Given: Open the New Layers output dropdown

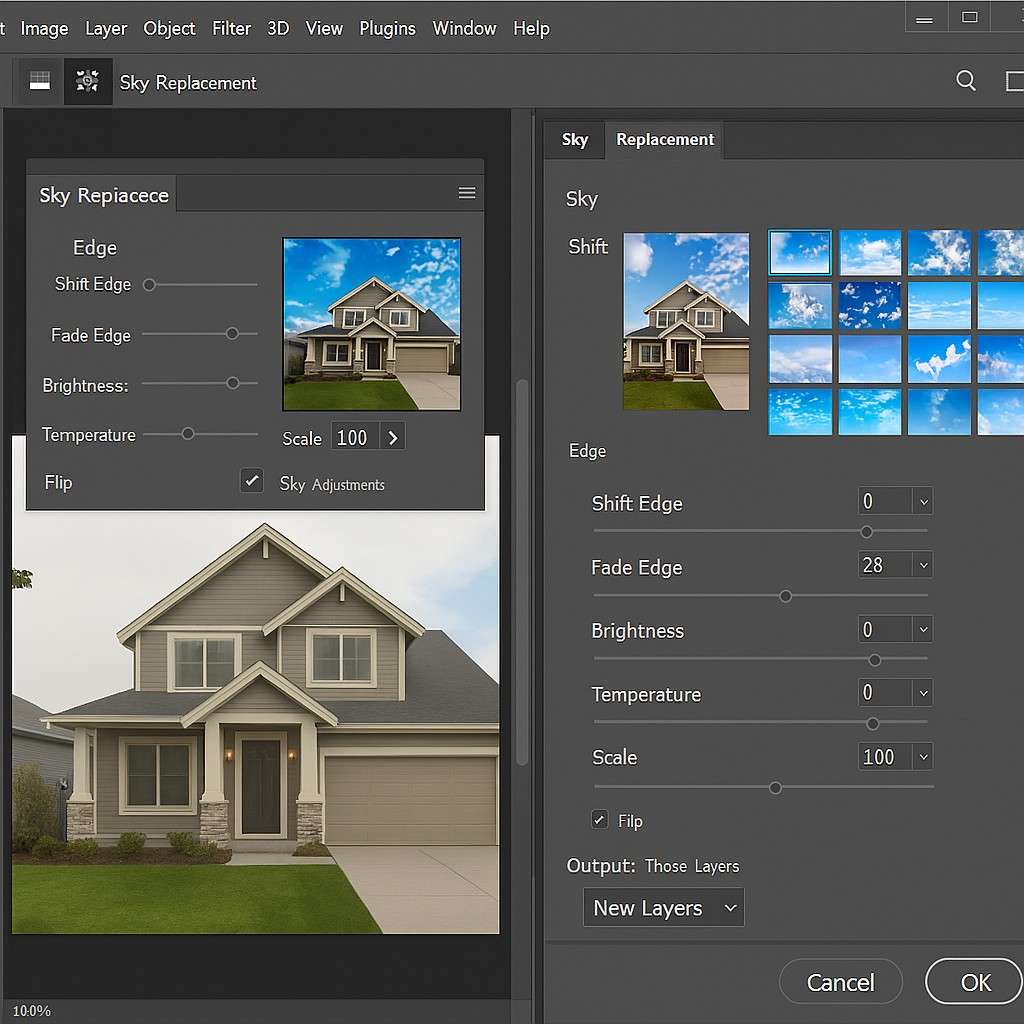Looking at the screenshot, I should [x=663, y=907].
